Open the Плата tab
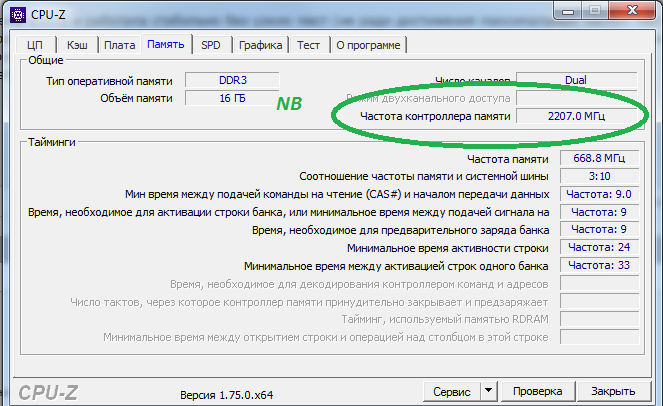663x406 pixels. point(120,45)
